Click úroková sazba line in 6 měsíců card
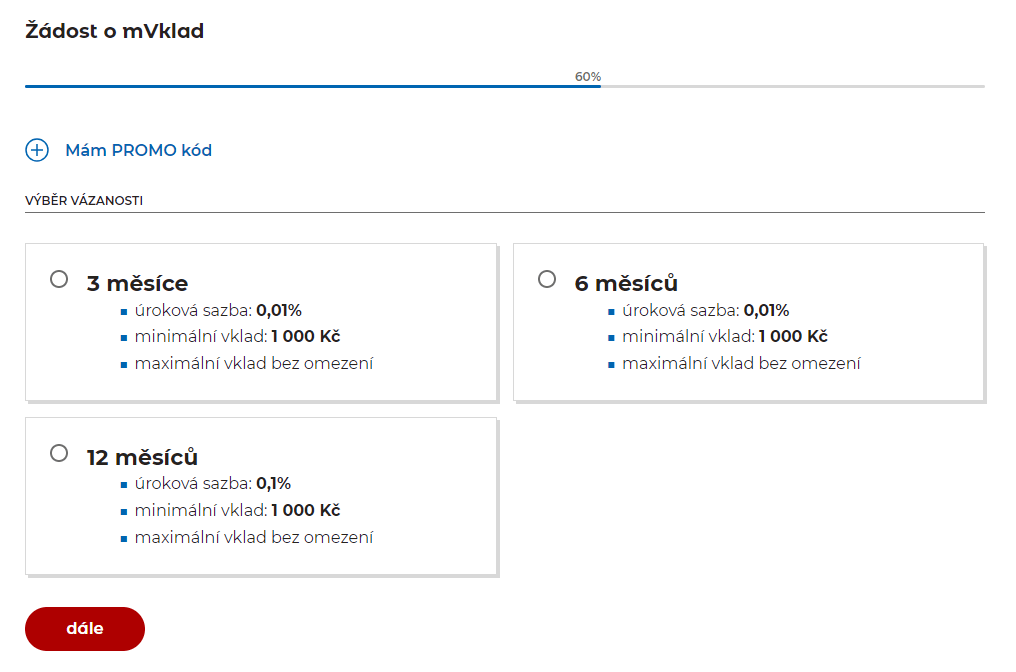 [706, 310]
